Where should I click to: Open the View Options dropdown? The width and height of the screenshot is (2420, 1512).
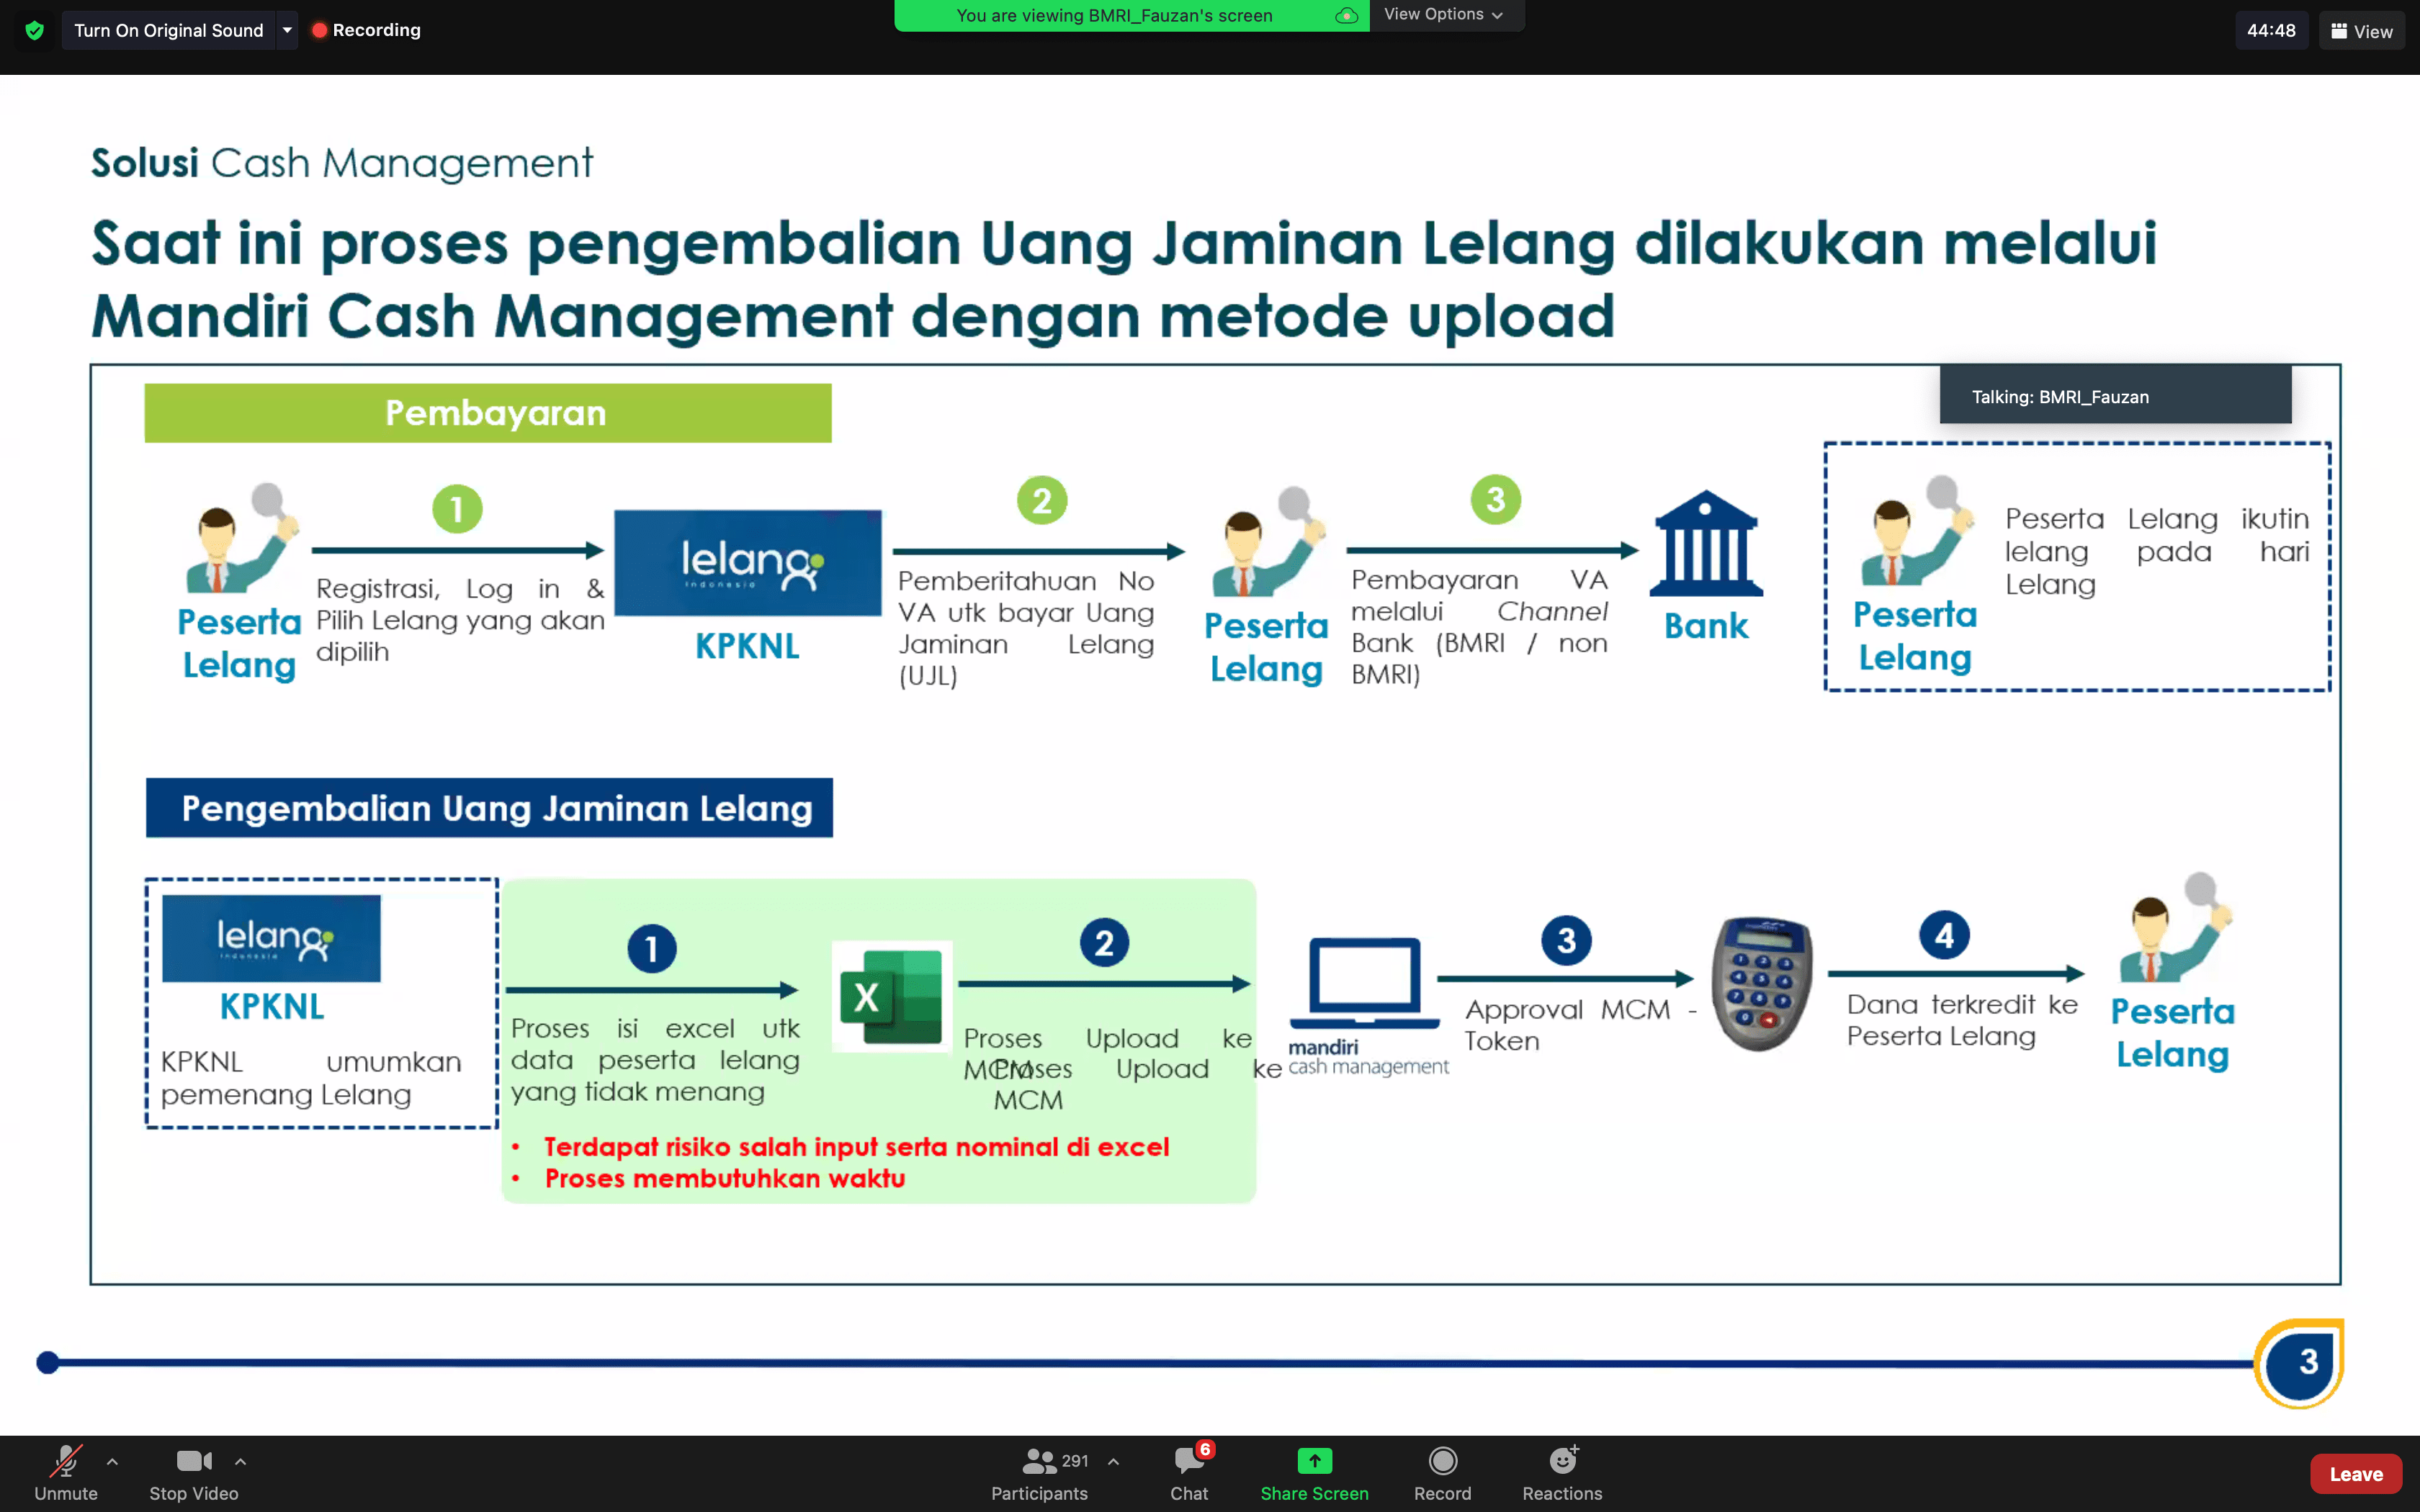point(1443,14)
